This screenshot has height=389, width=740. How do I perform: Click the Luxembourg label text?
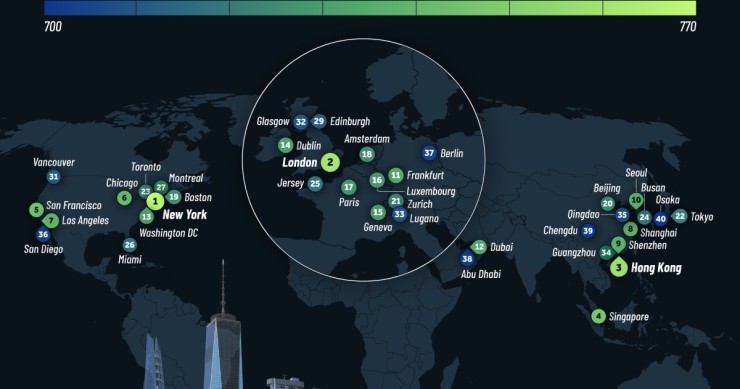431,191
